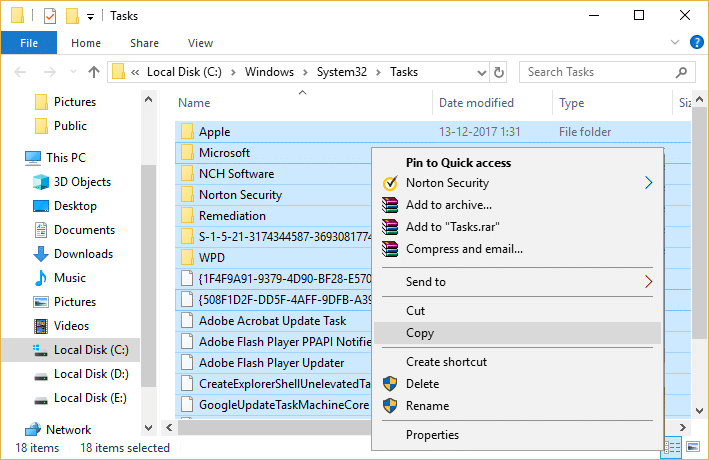Switch to large icons view button
709x460 pixels.
pos(691,448)
